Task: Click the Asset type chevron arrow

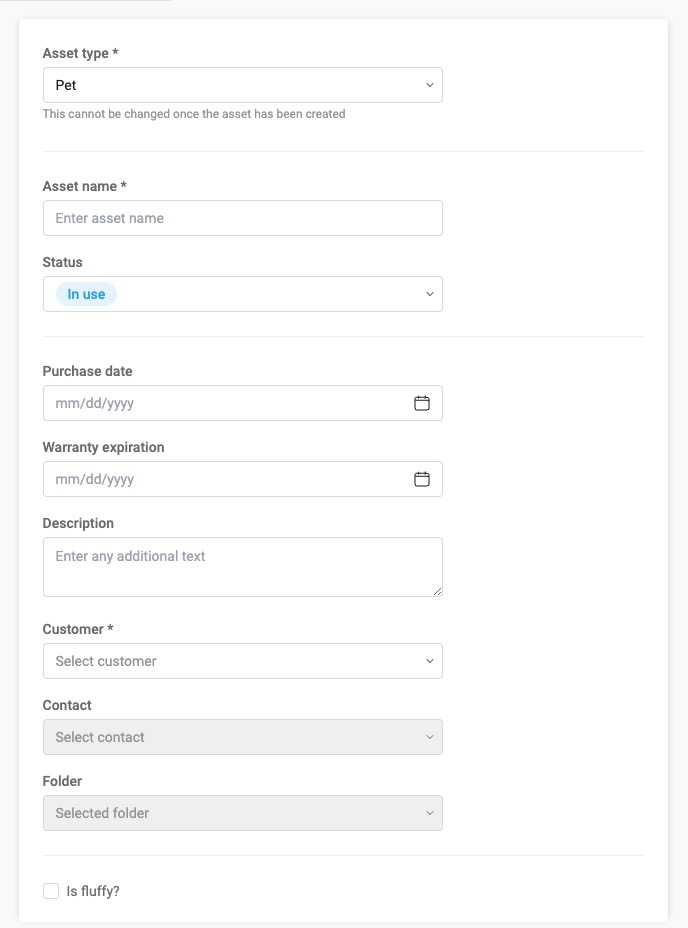Action: pyautogui.click(x=430, y=85)
